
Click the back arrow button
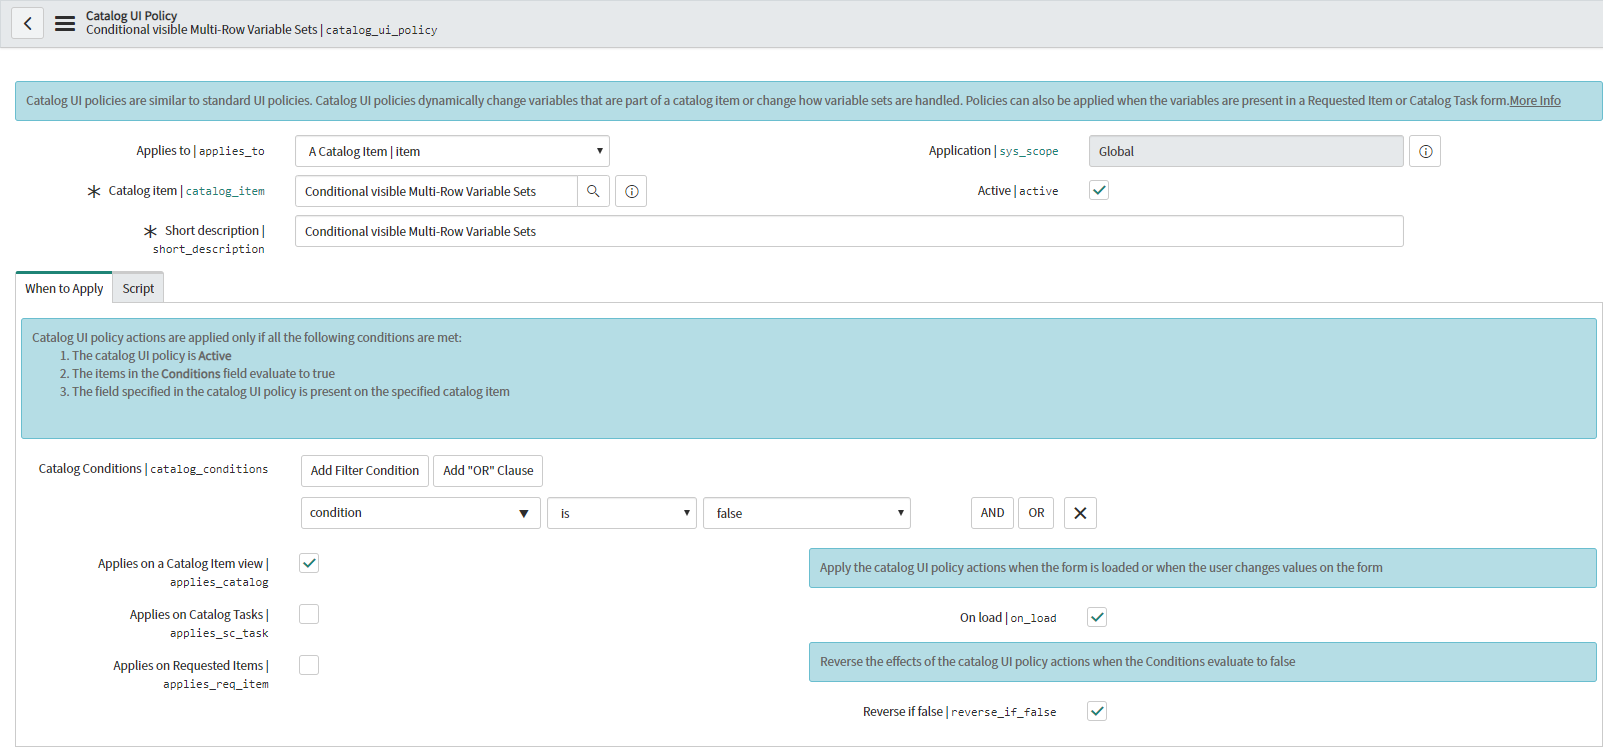pos(28,23)
